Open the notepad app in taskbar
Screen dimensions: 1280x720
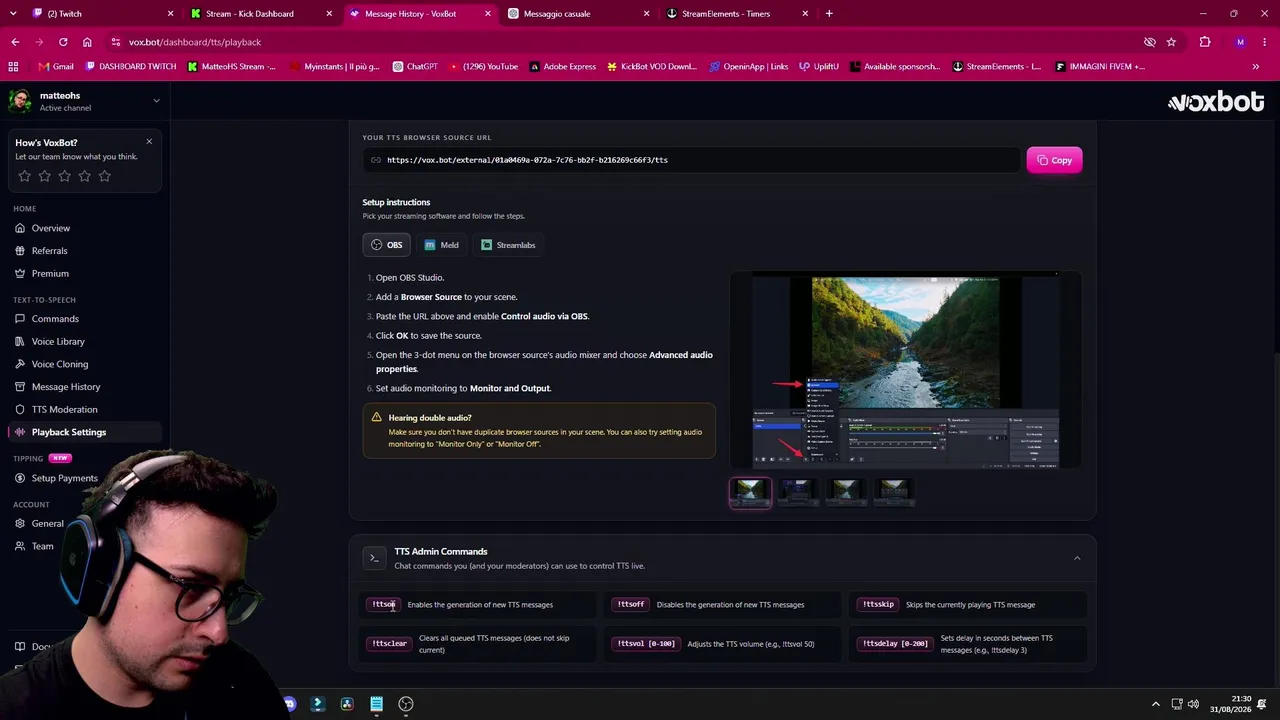(x=376, y=704)
